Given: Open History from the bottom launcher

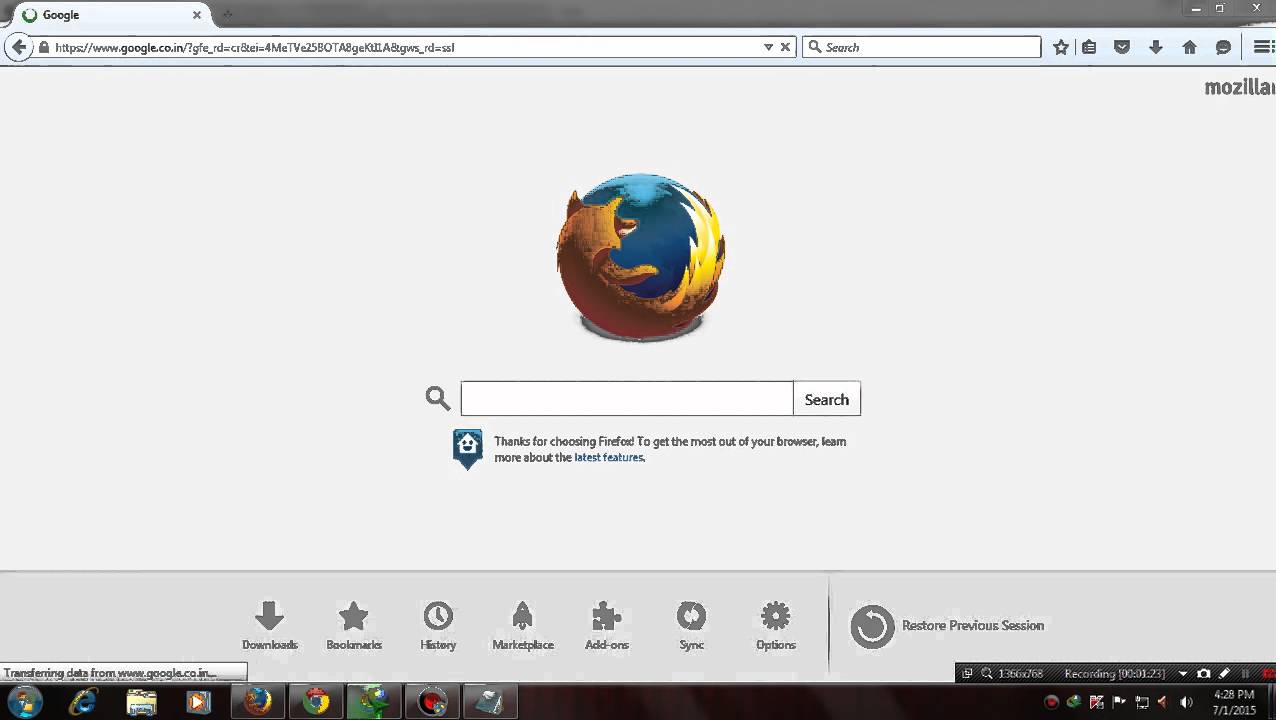Looking at the screenshot, I should click(438, 626).
